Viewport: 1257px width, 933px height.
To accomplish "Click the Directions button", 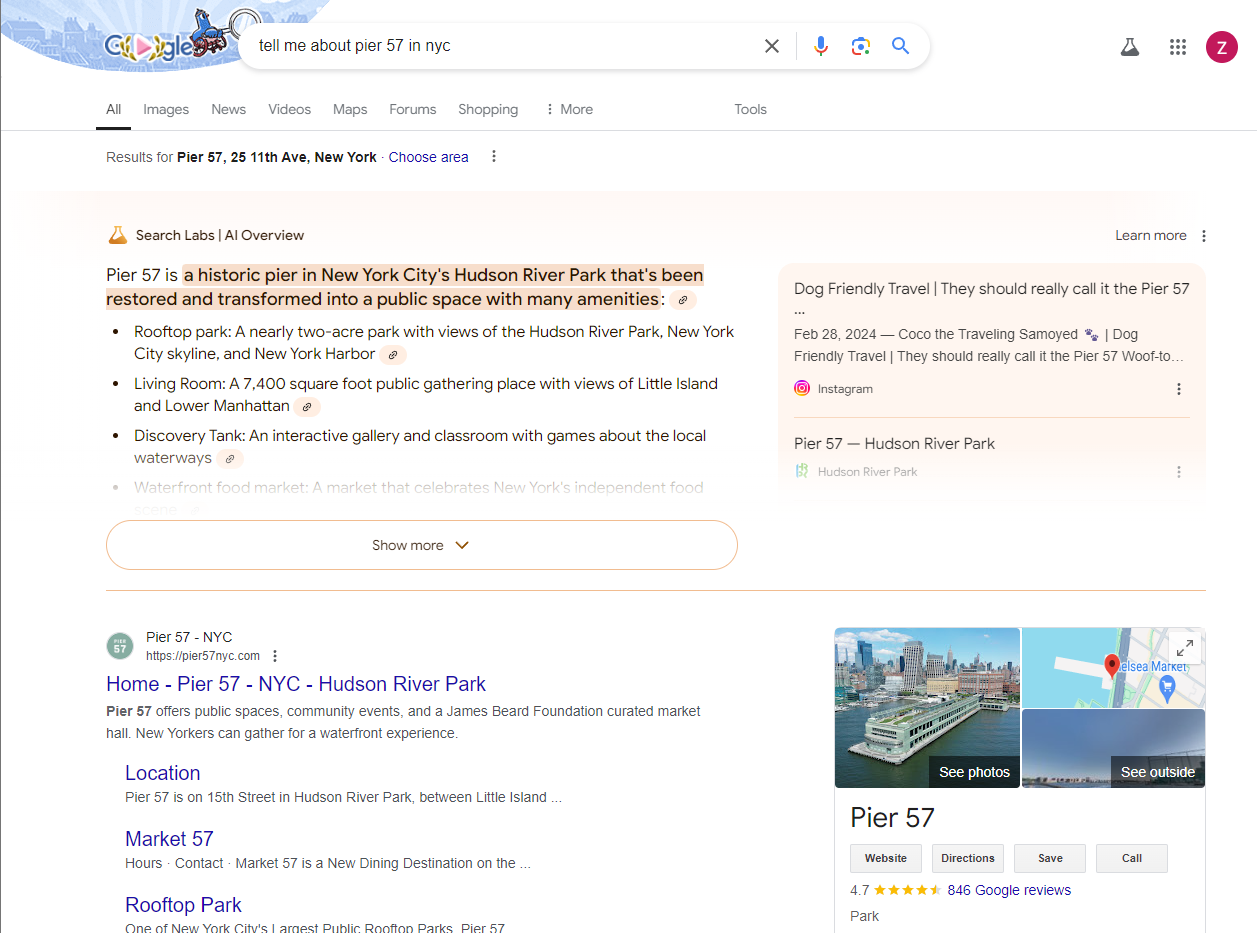I will [x=968, y=858].
